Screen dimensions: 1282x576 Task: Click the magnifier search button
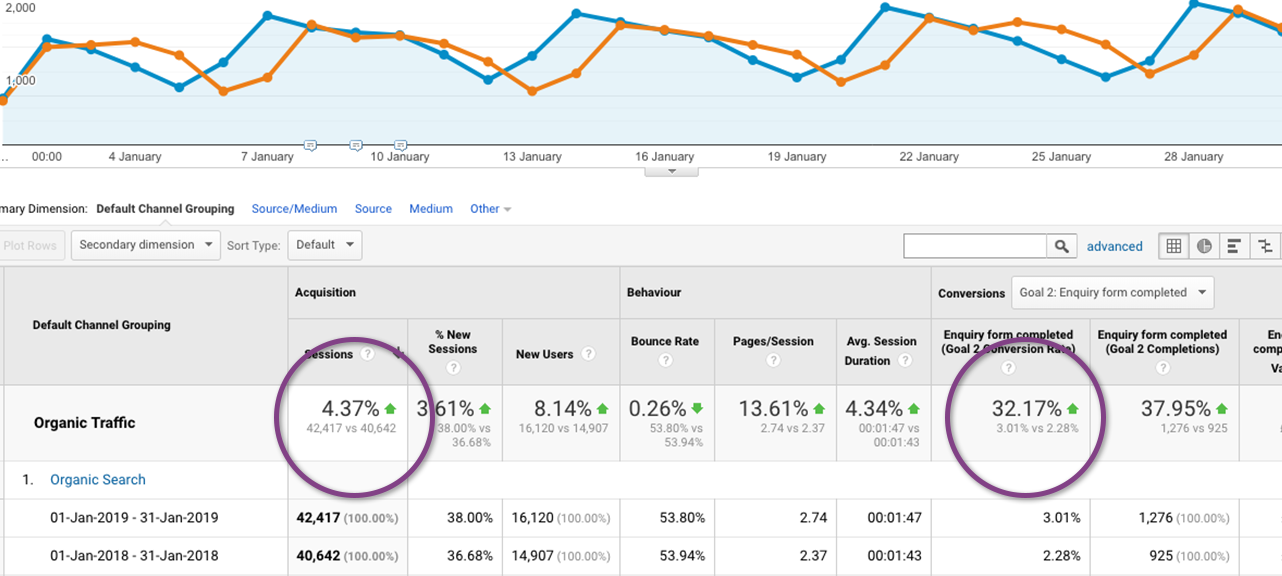click(x=1061, y=246)
